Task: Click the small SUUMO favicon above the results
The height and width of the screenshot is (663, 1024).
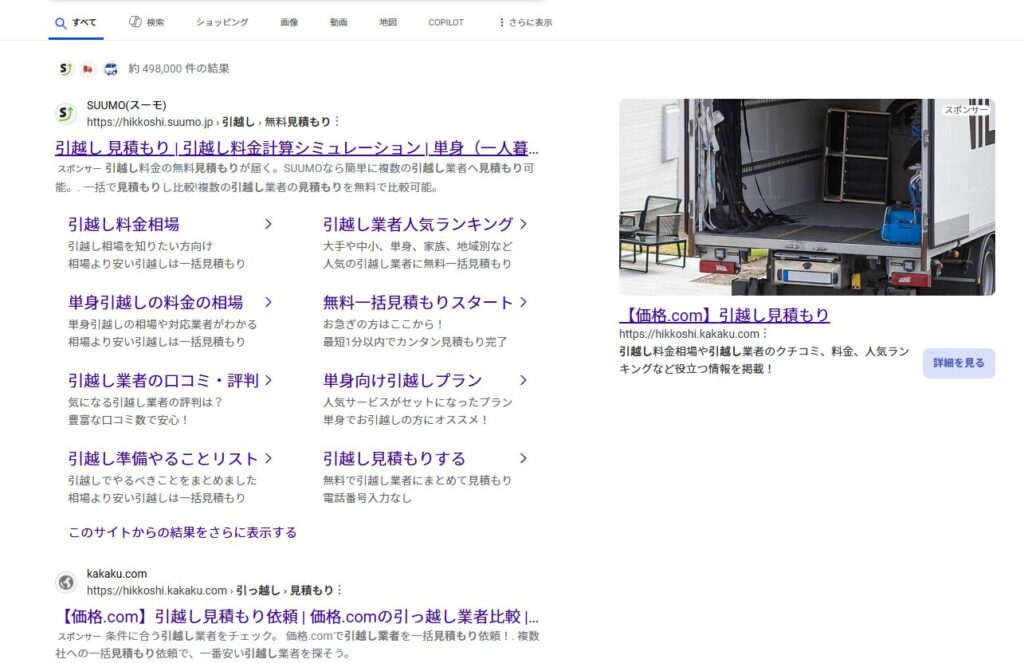Action: click(65, 69)
